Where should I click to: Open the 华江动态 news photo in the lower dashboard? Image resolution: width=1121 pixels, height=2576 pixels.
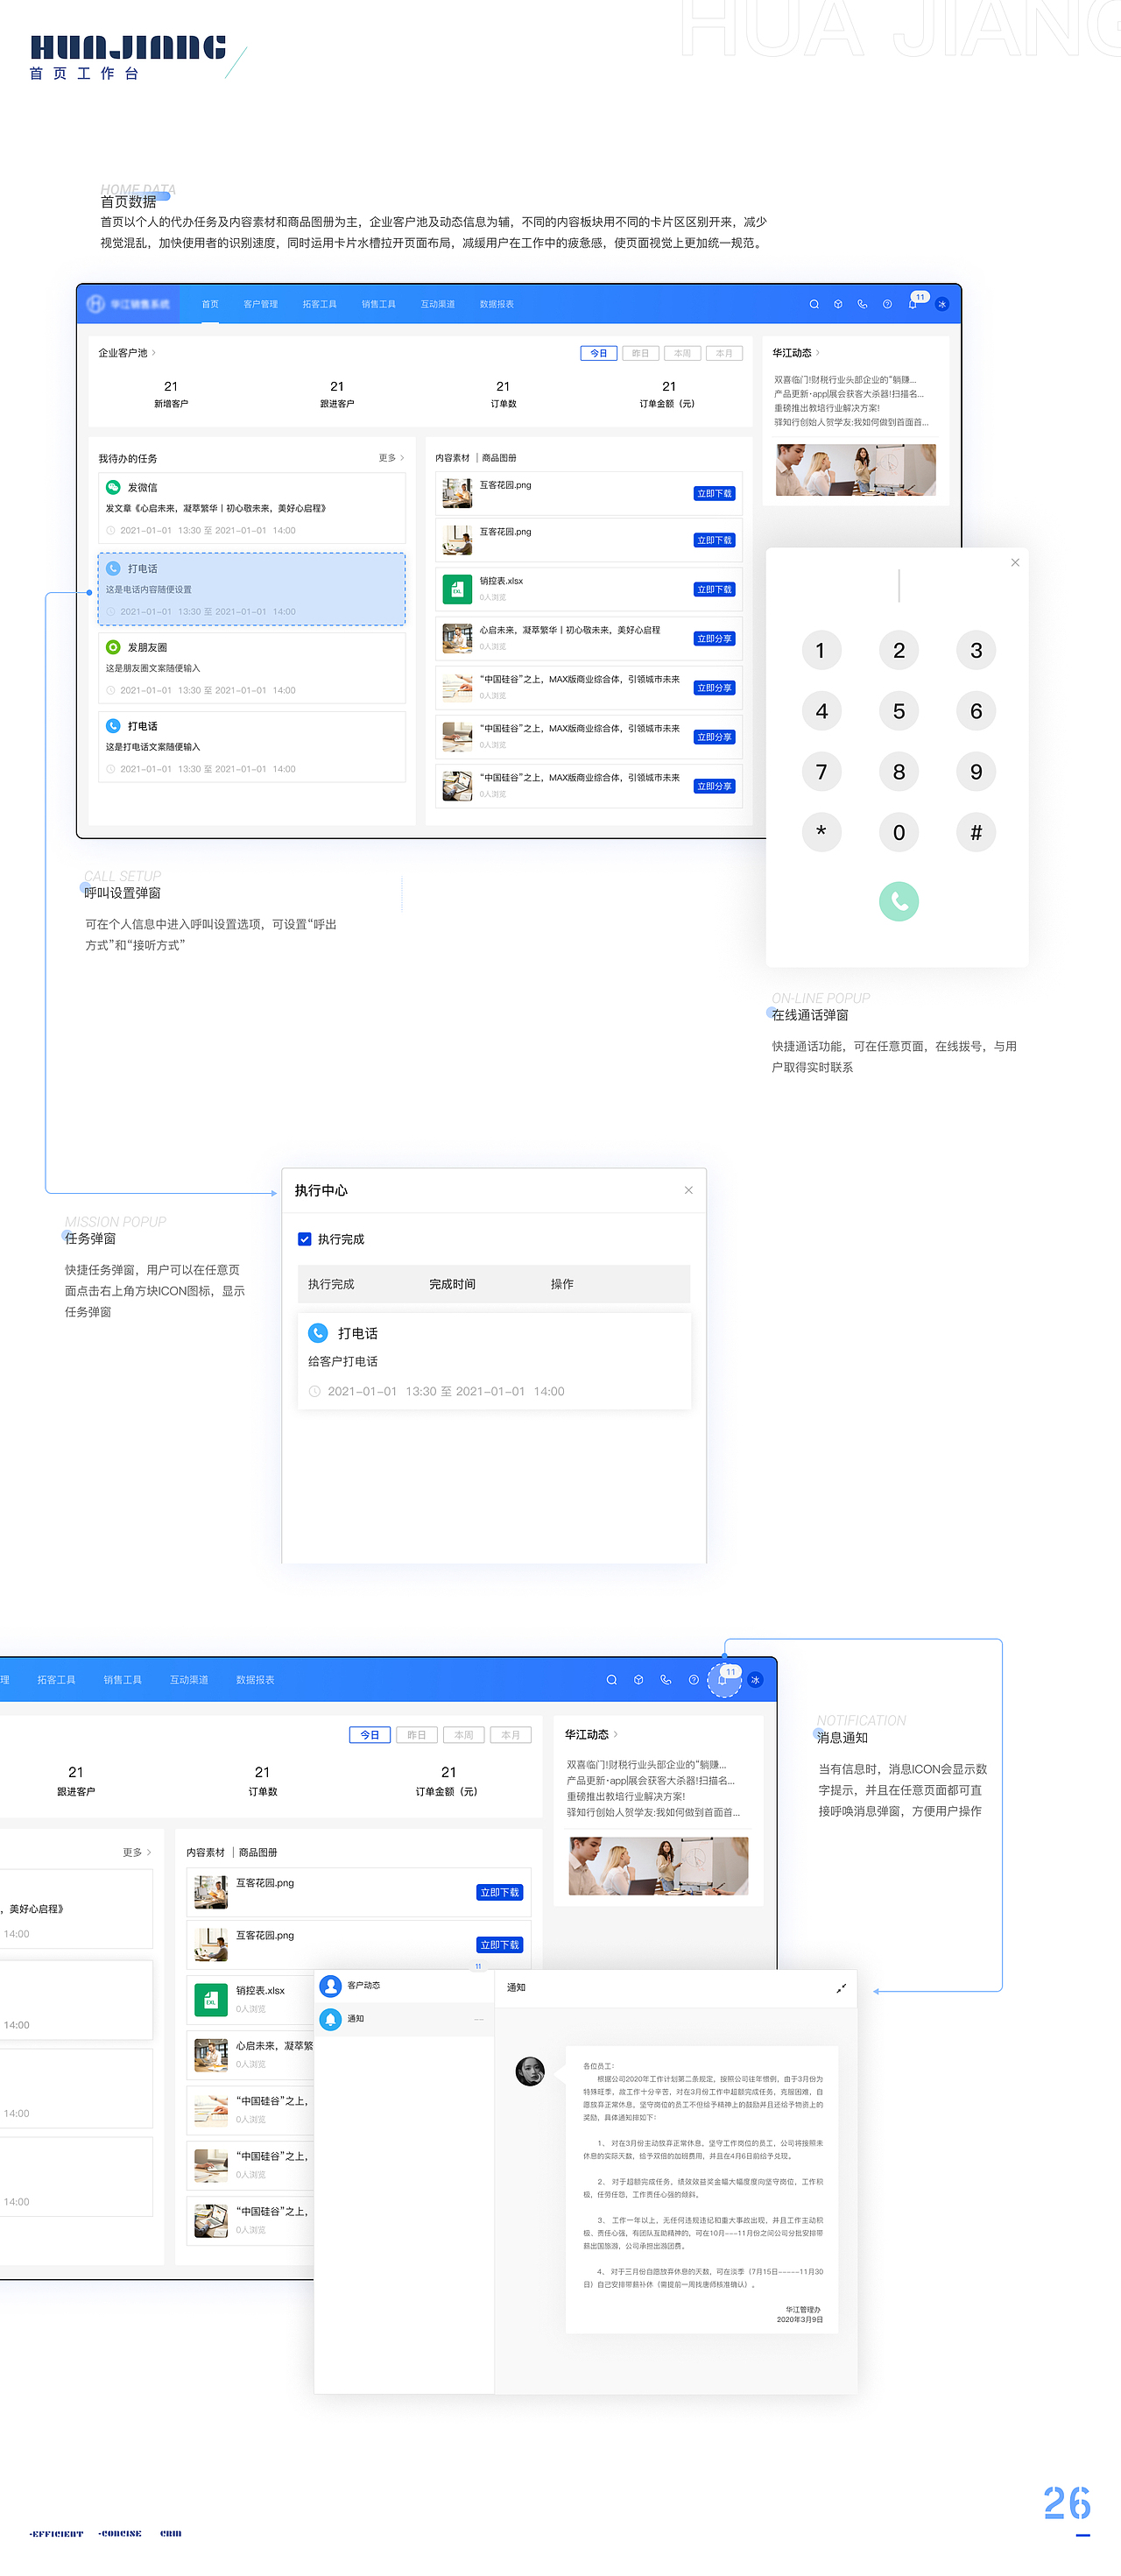tap(658, 1866)
